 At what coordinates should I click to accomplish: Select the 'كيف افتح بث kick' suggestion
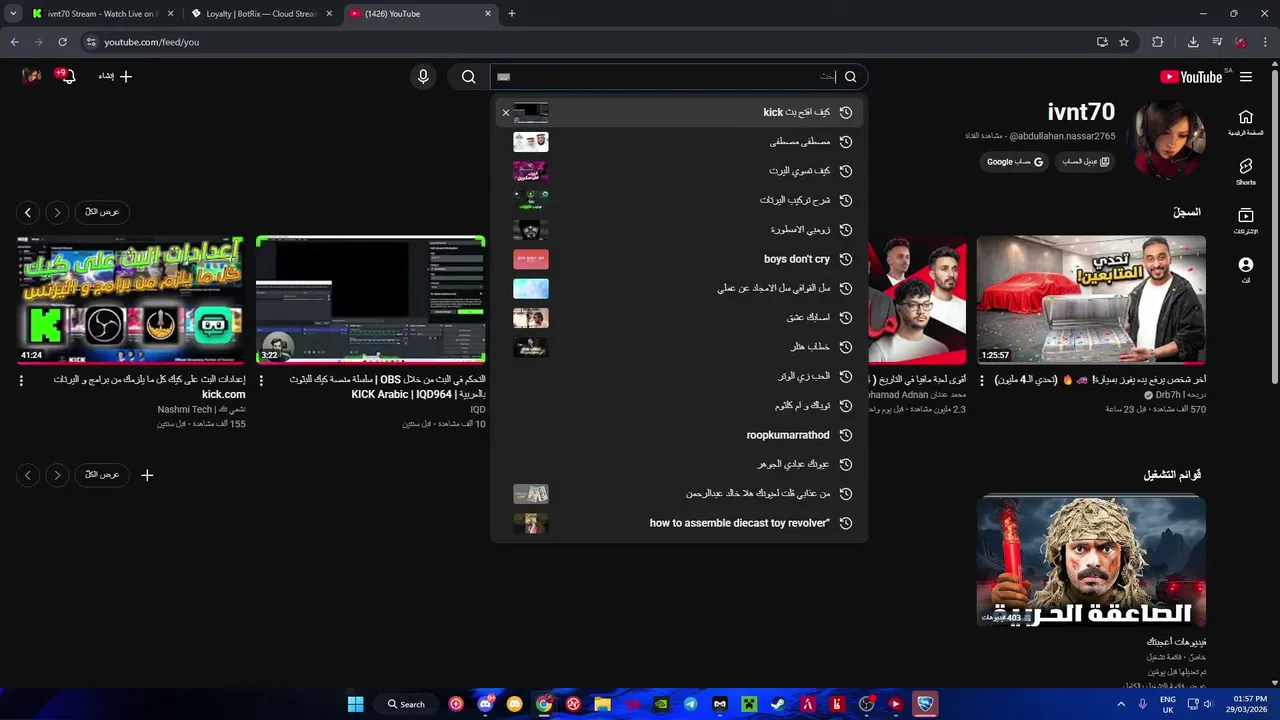pyautogui.click(x=679, y=113)
